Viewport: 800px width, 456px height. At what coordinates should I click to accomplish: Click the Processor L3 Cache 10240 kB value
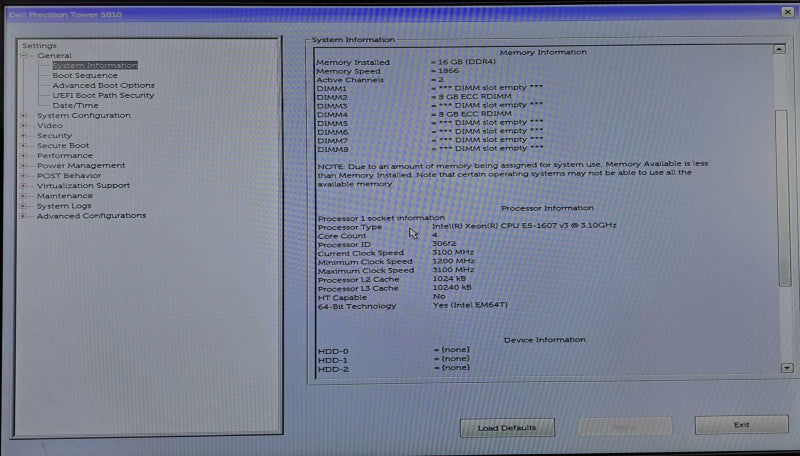(x=452, y=288)
